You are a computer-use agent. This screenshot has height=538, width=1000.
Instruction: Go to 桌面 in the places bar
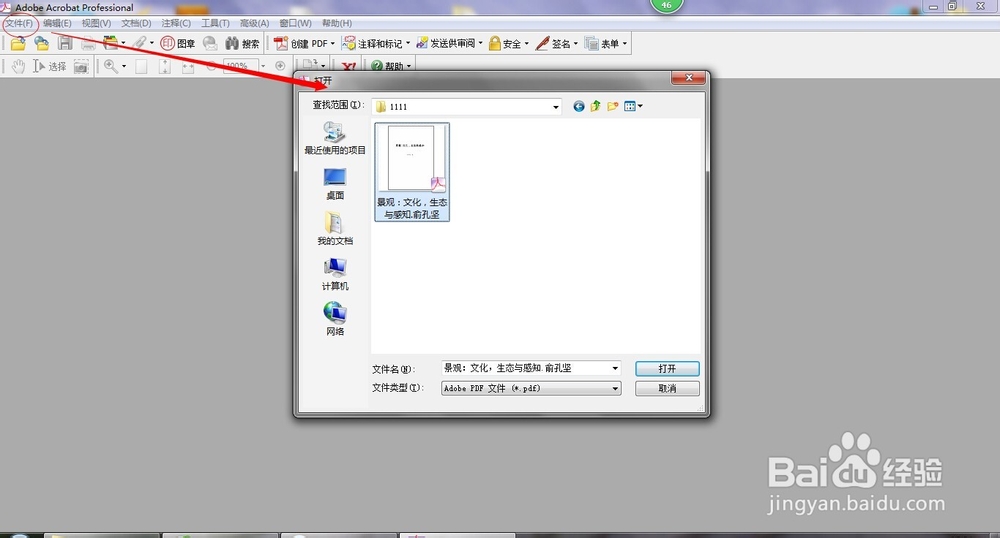(x=335, y=184)
